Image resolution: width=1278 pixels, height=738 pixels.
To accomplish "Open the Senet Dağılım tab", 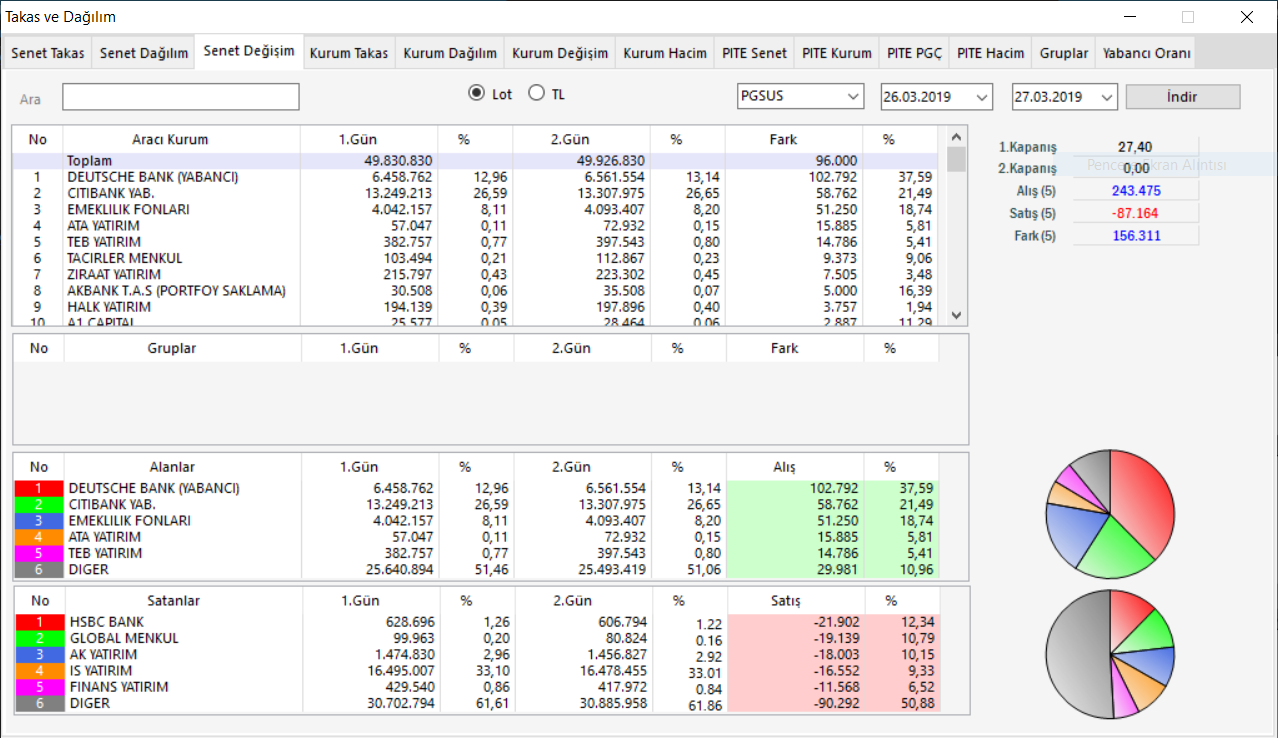I will click(x=144, y=53).
